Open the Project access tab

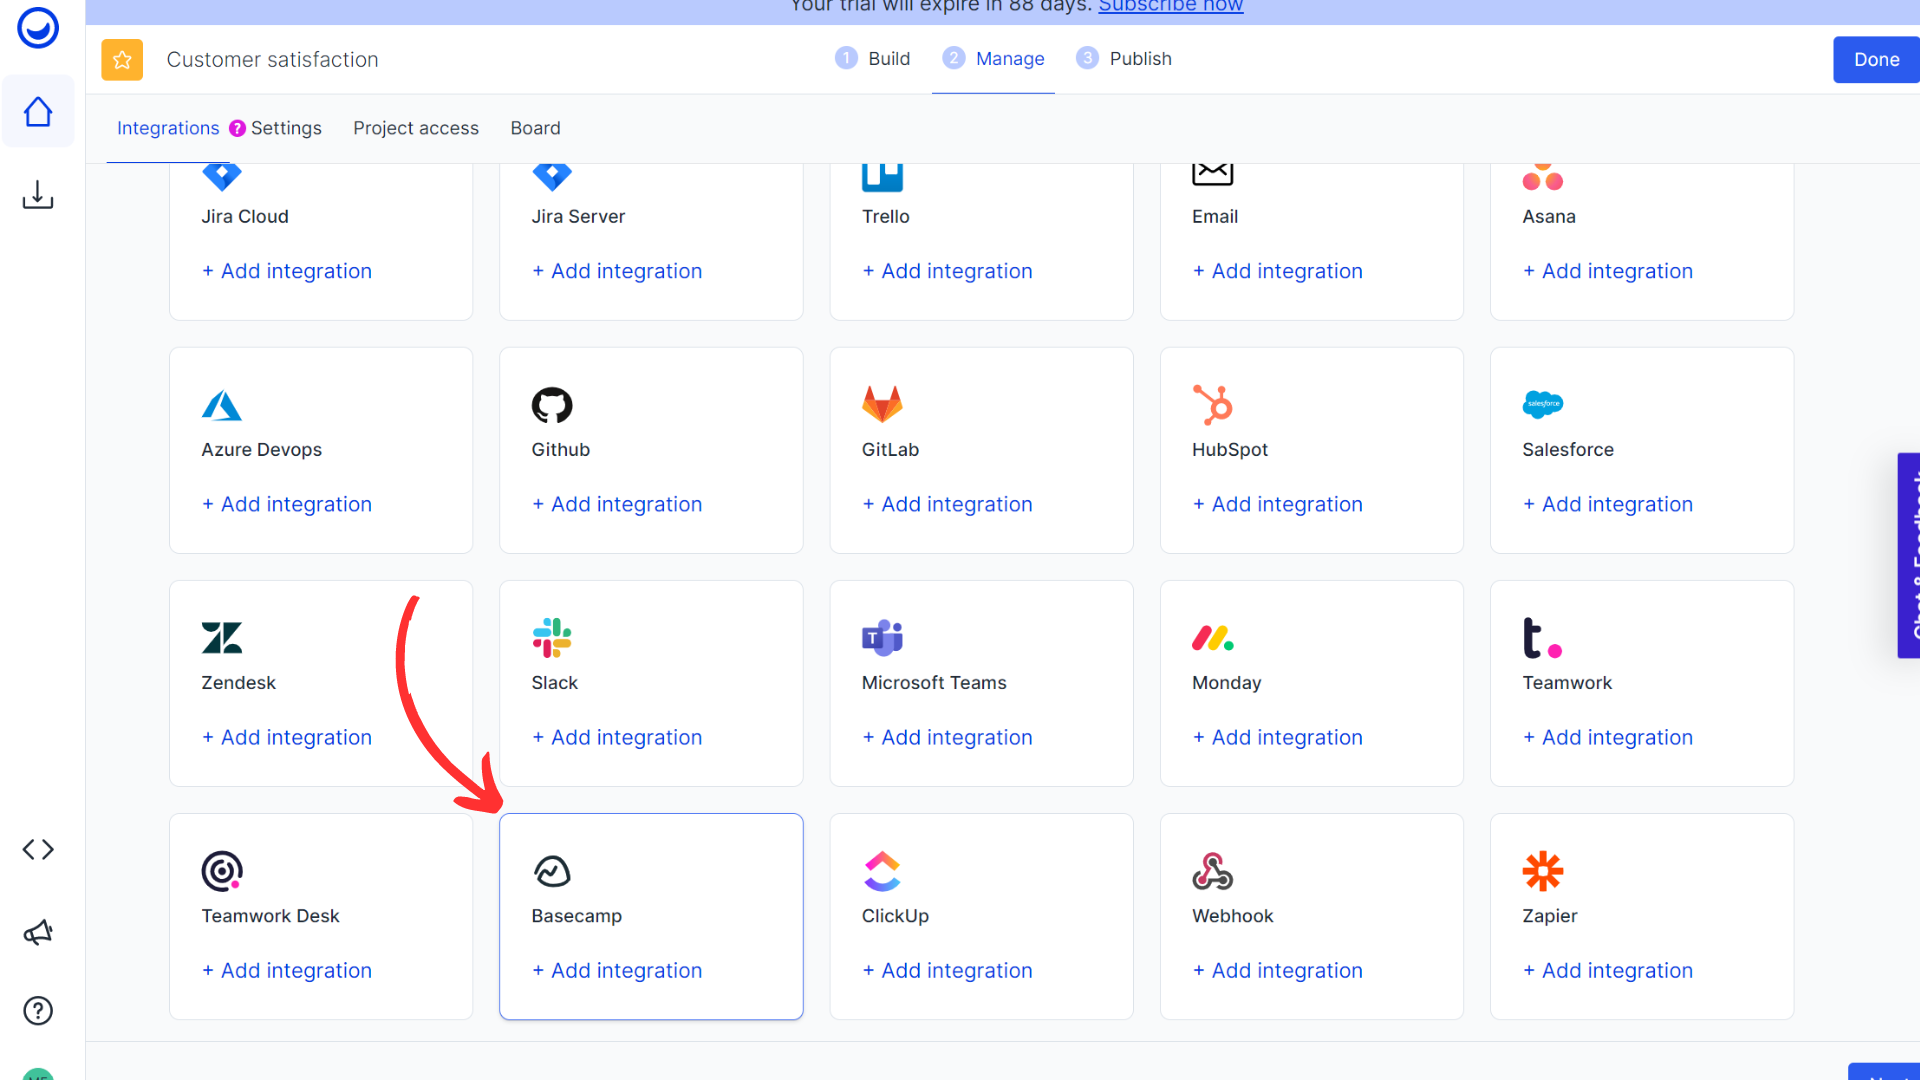(416, 128)
